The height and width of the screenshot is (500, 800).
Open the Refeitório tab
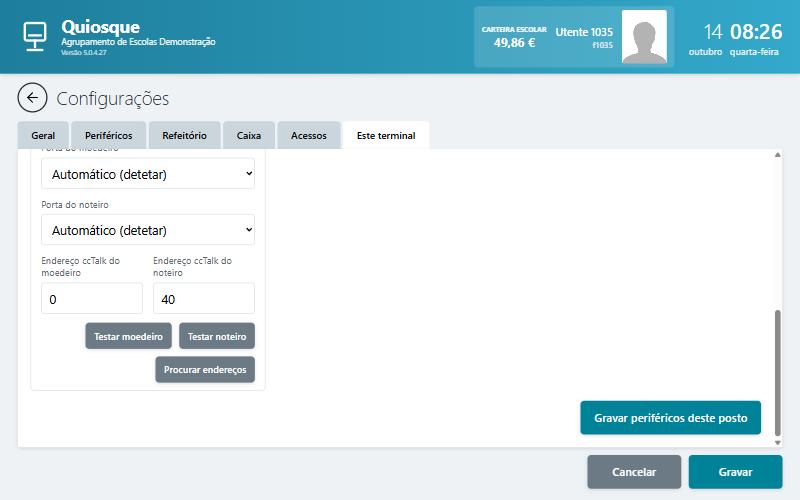[x=184, y=135]
